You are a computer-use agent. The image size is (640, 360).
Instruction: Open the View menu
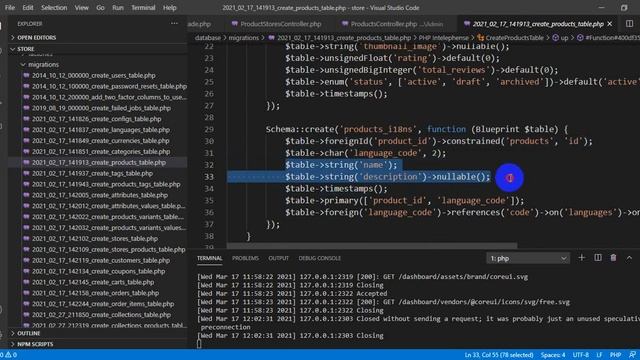[81, 7]
